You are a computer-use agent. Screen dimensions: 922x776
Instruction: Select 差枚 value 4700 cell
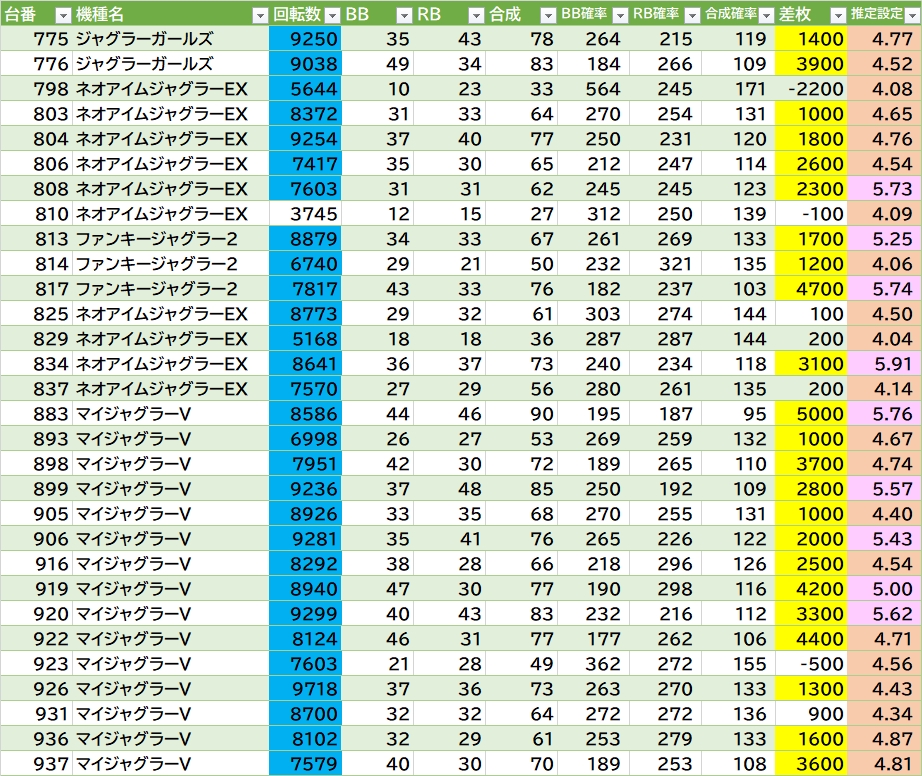[811, 289]
